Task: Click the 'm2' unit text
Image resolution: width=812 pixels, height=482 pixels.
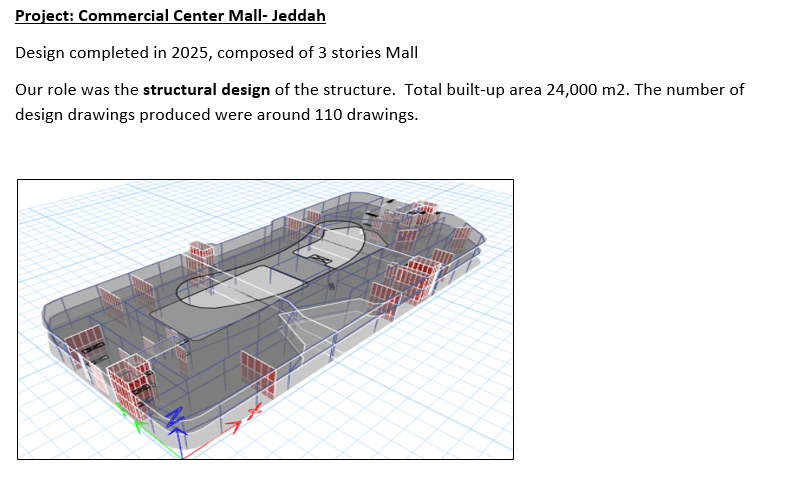Action: tap(613, 90)
